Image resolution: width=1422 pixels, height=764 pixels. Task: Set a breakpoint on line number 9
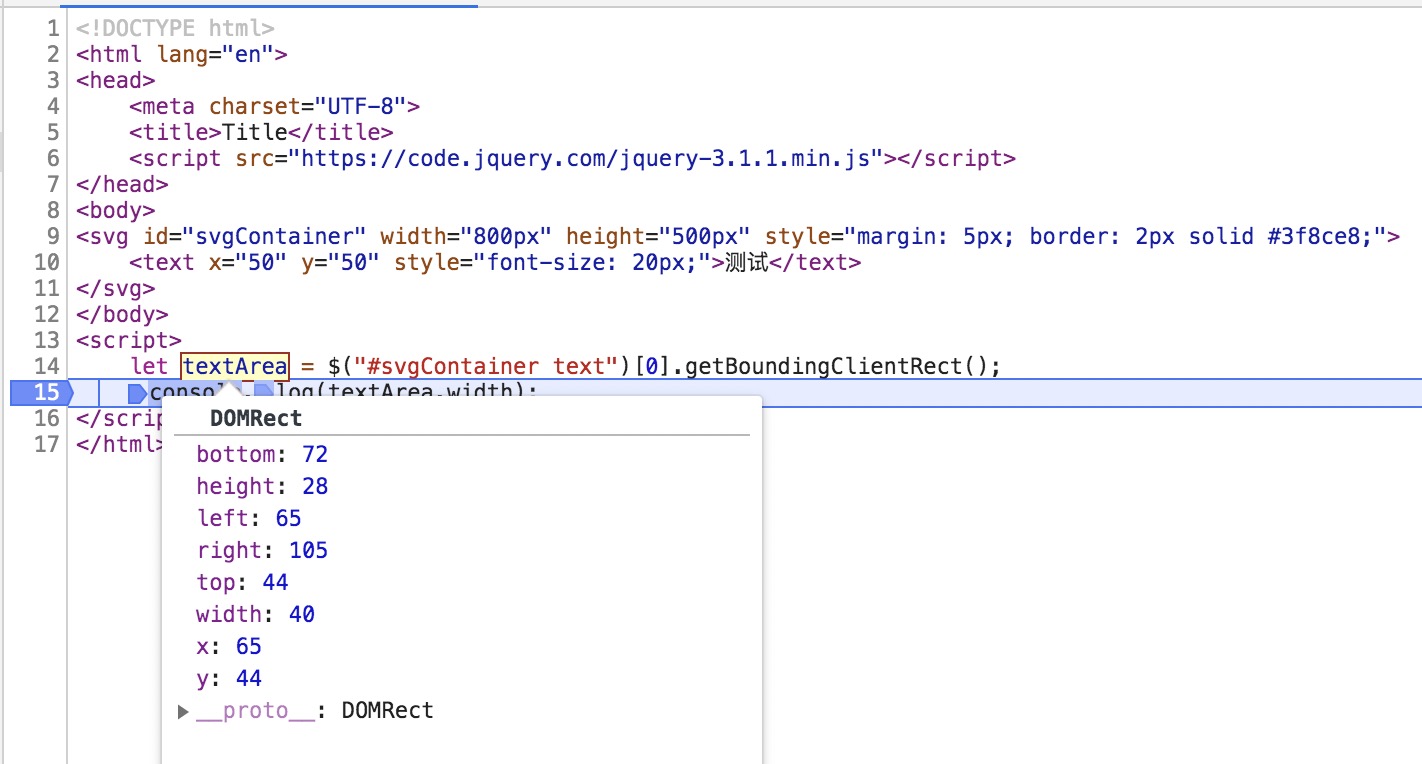click(53, 236)
